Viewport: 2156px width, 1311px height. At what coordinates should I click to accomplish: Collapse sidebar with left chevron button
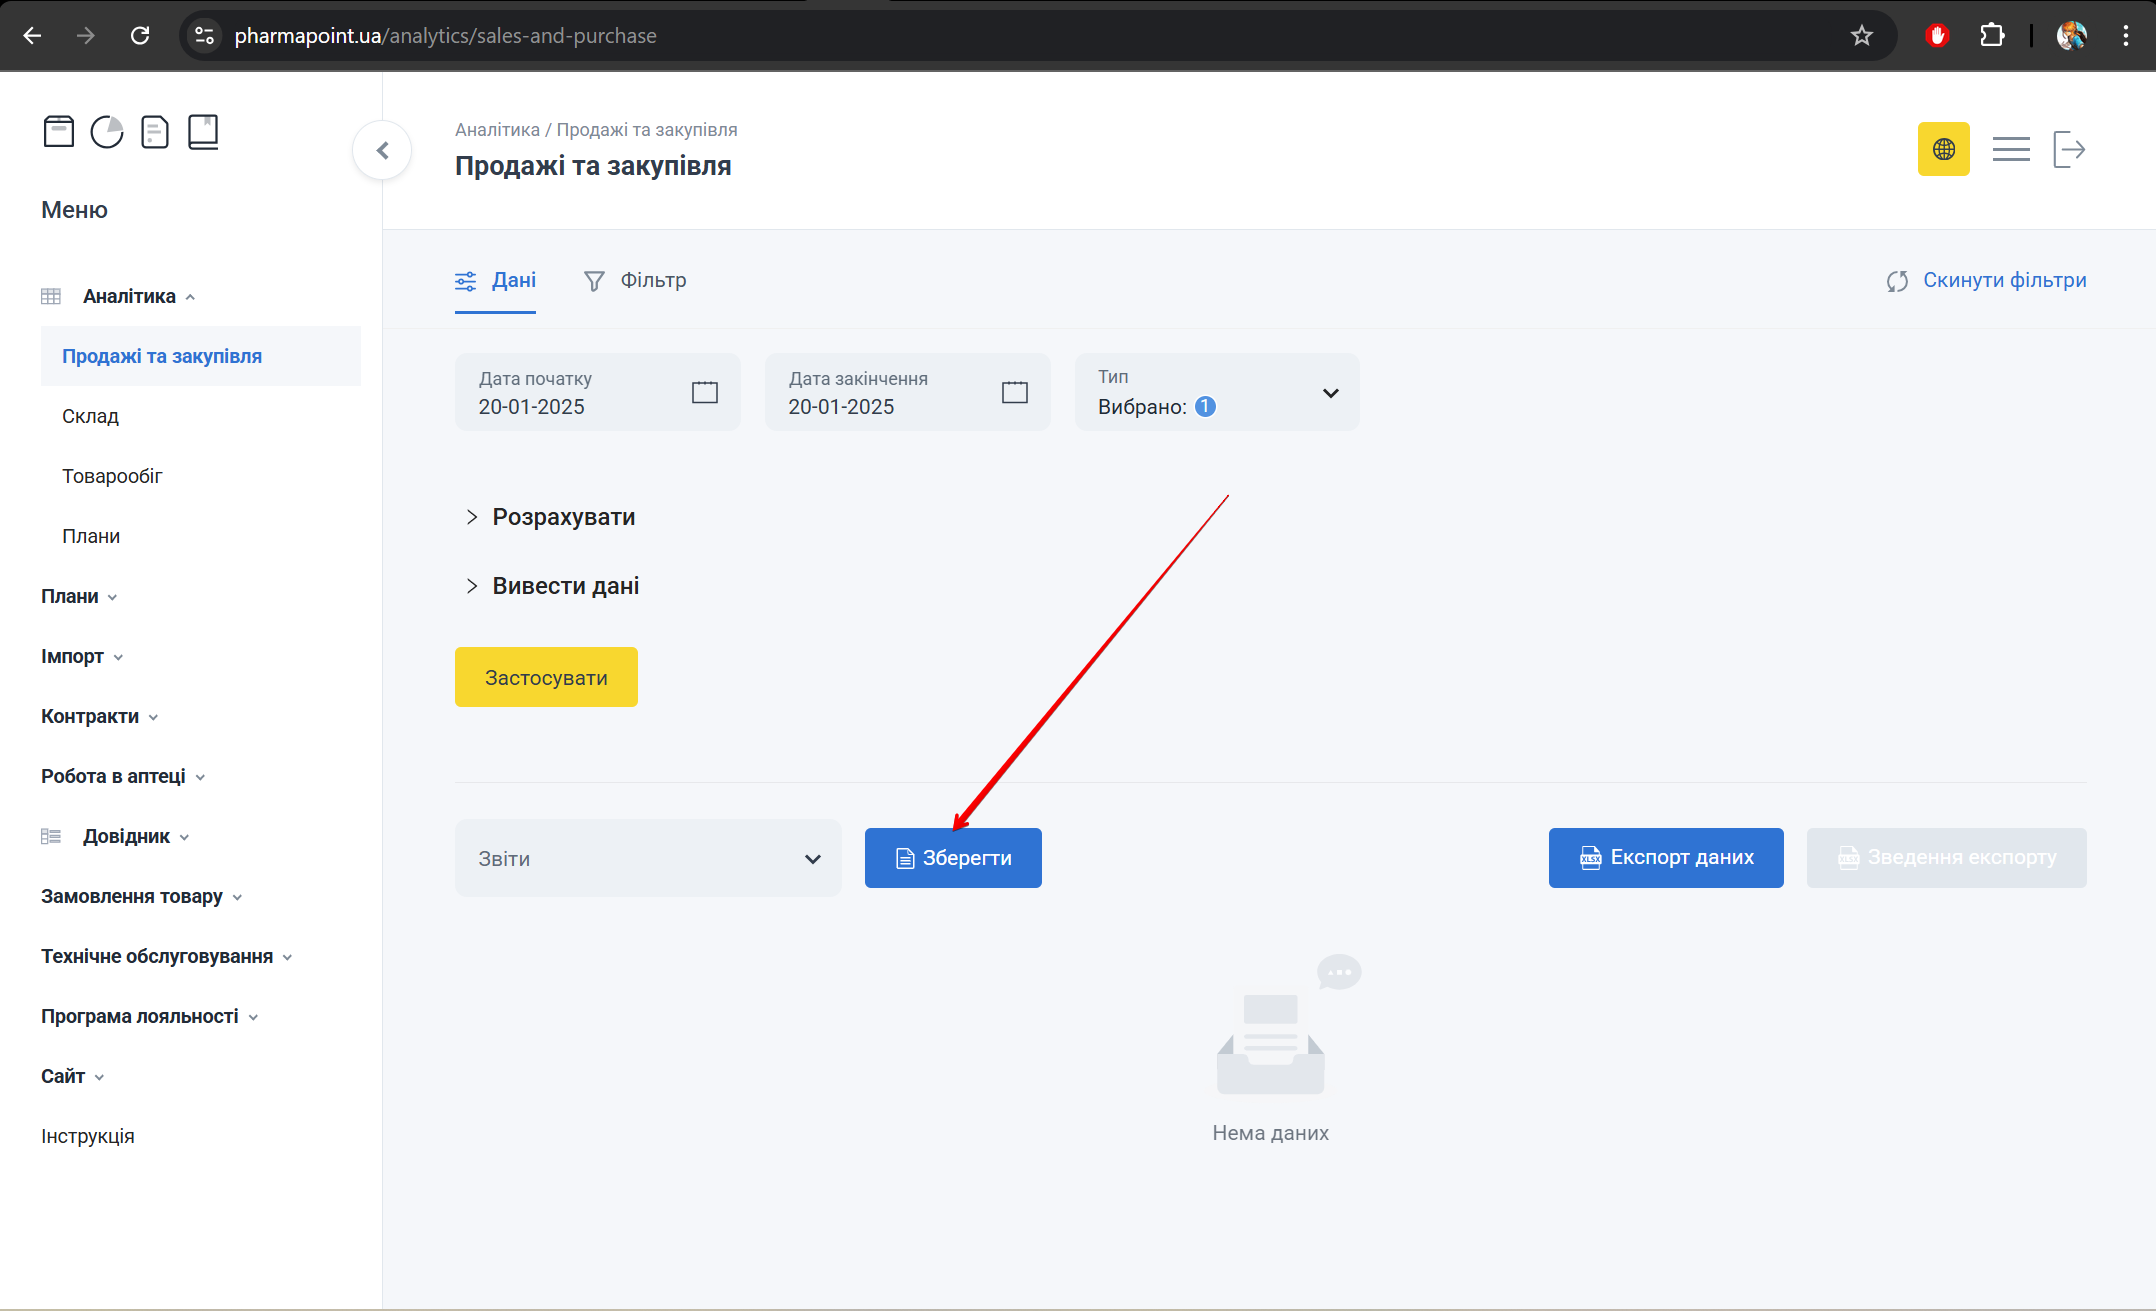(x=382, y=150)
